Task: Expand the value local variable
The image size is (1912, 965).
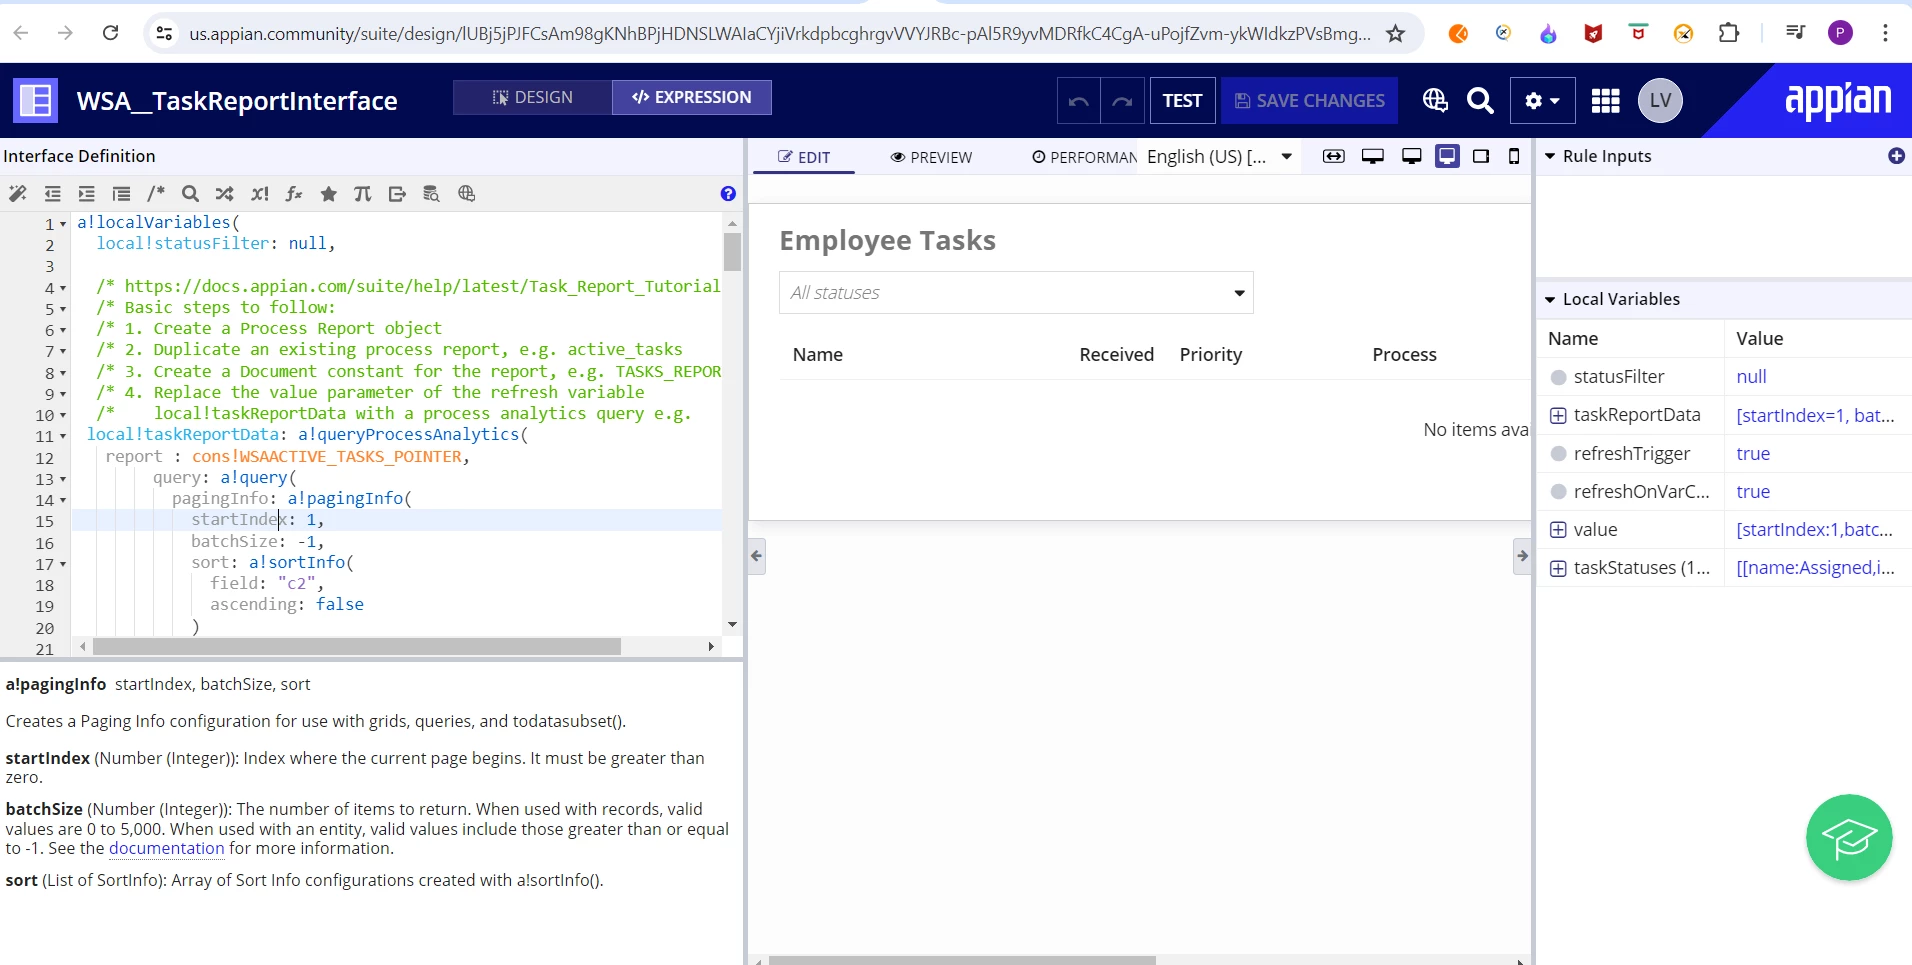Action: (1558, 530)
